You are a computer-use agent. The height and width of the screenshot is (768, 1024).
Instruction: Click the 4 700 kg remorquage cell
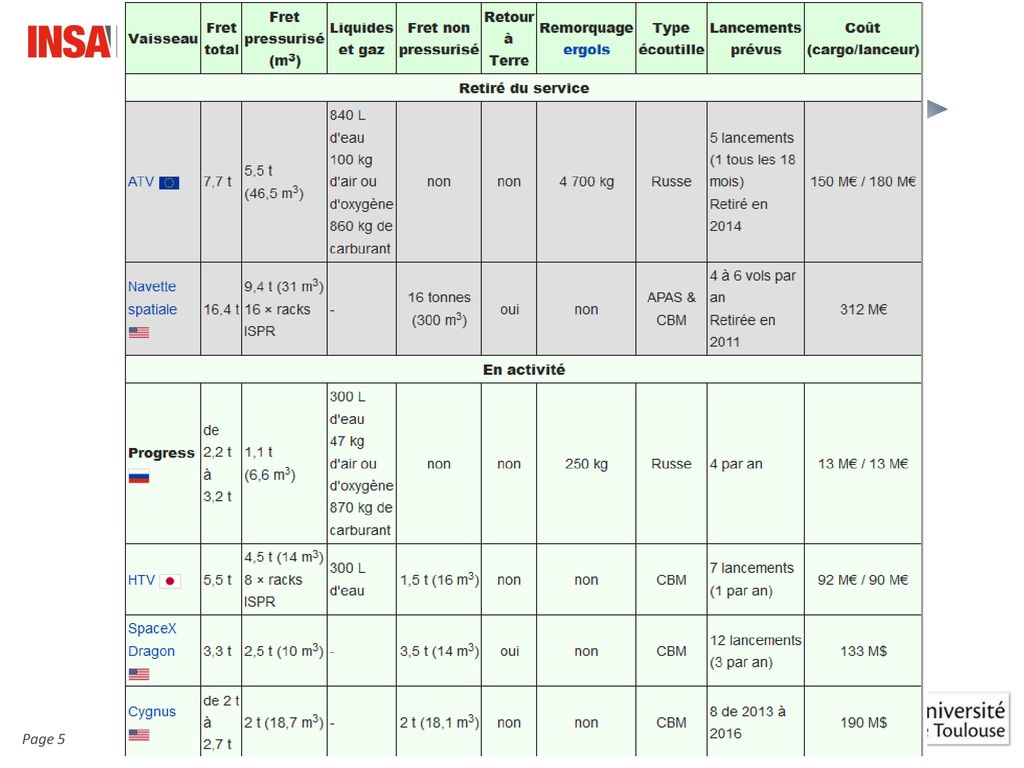pos(586,182)
